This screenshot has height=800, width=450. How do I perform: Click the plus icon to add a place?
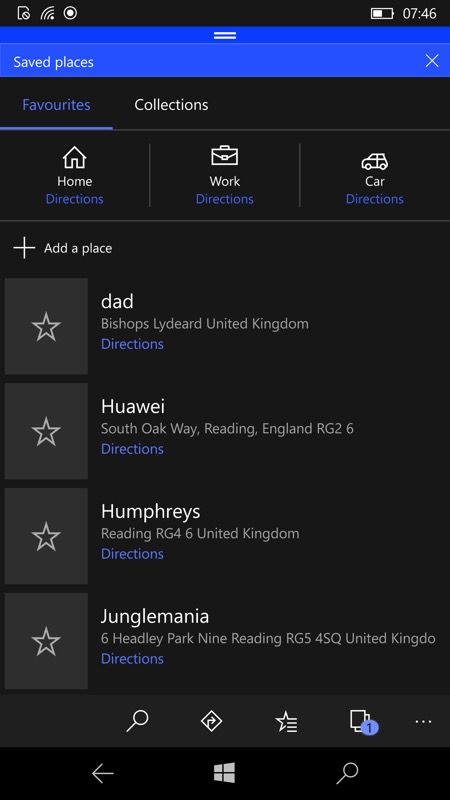click(x=24, y=248)
